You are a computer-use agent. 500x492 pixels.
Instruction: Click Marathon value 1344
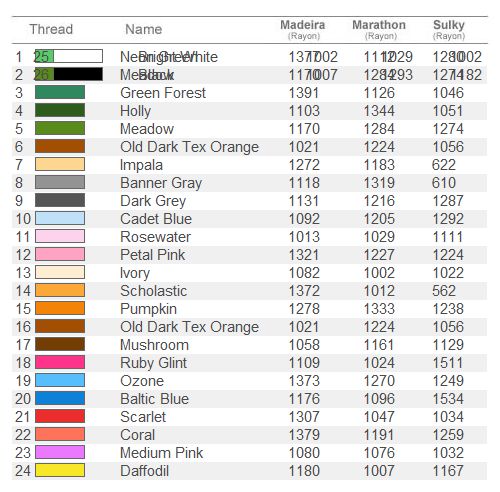(379, 111)
